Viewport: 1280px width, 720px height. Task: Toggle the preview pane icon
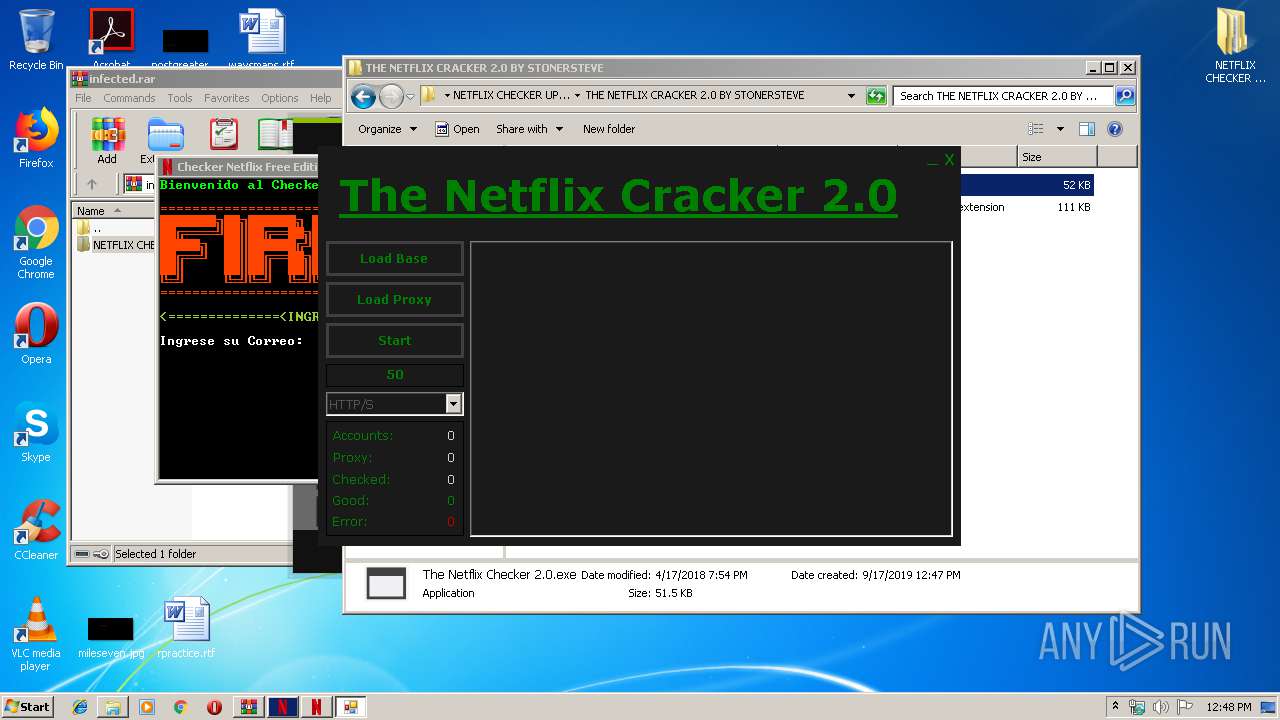[x=1087, y=129]
